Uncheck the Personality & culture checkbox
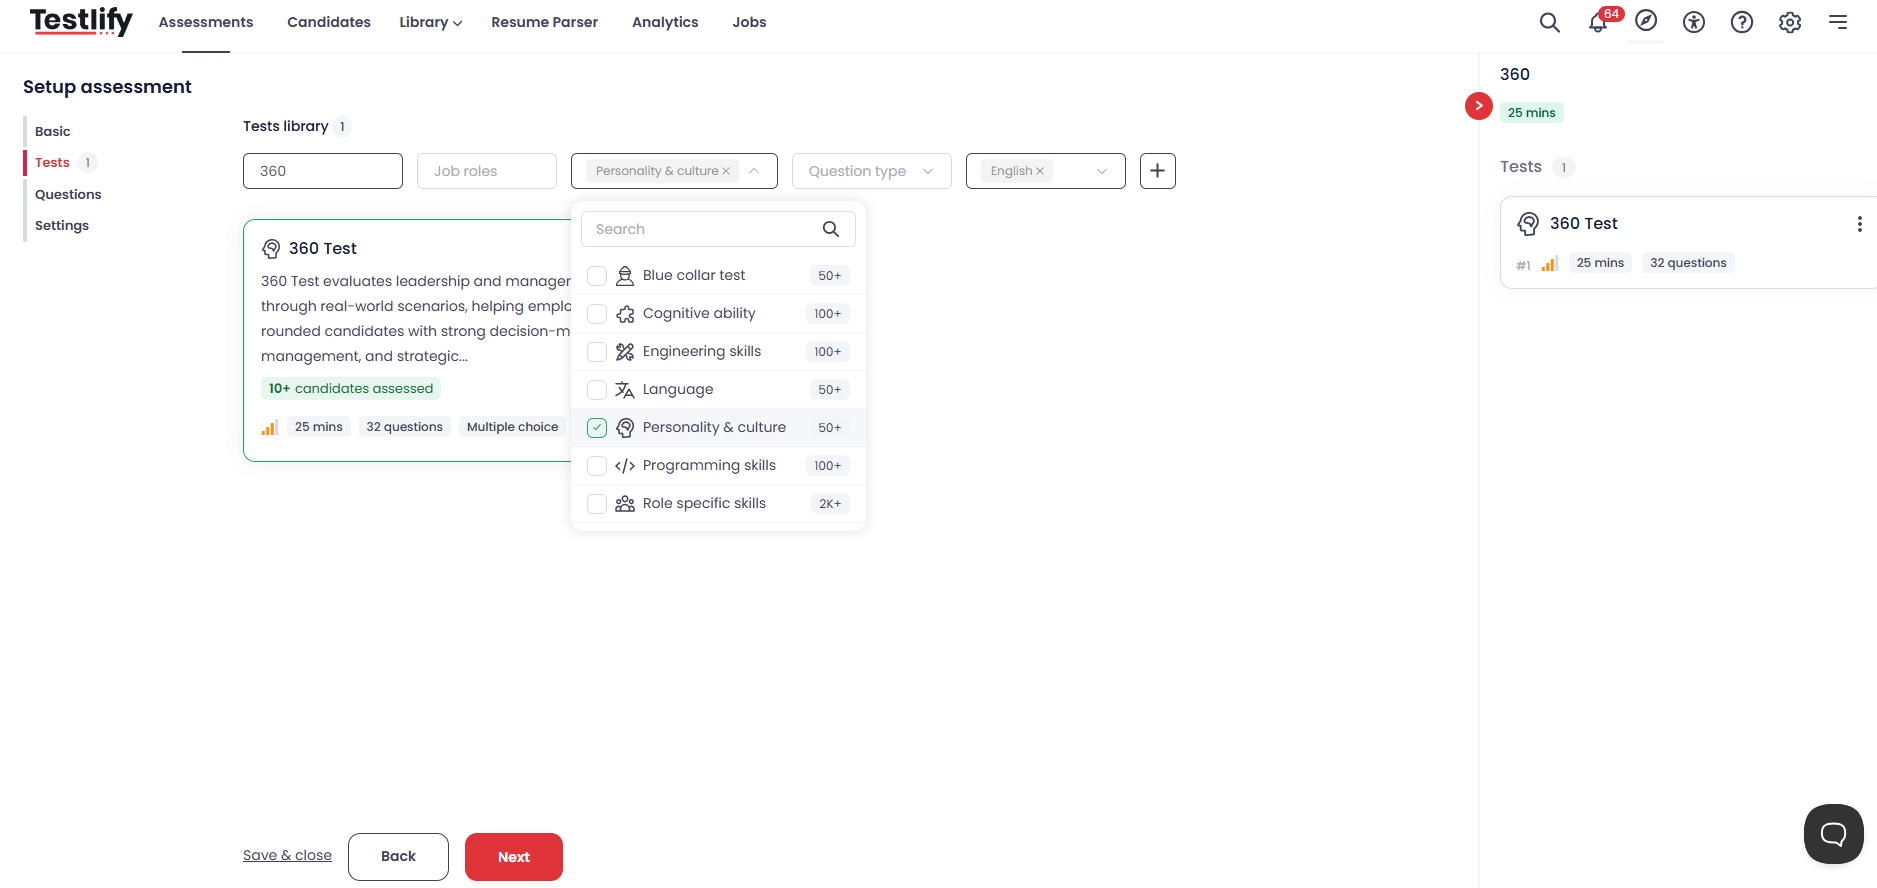 tap(597, 428)
